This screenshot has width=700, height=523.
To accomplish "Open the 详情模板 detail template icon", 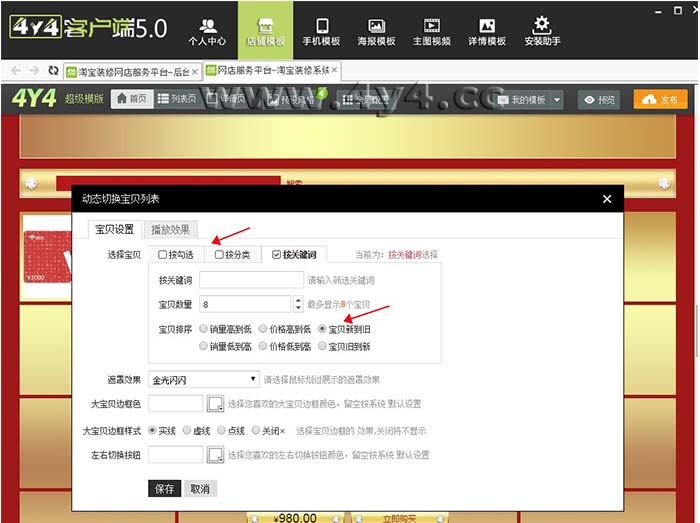I will [x=487, y=30].
